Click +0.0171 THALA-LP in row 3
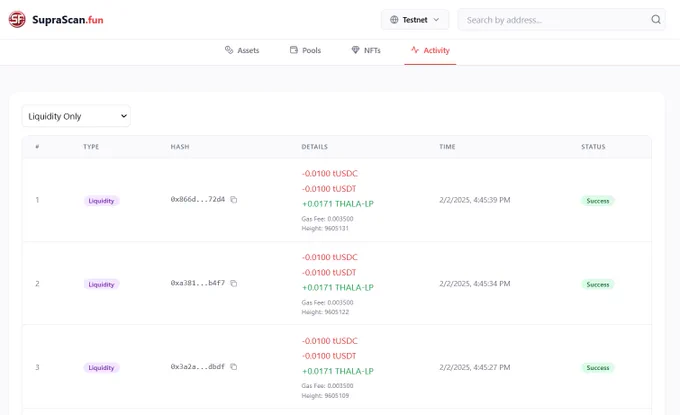This screenshot has height=415, width=680. pyautogui.click(x=337, y=371)
